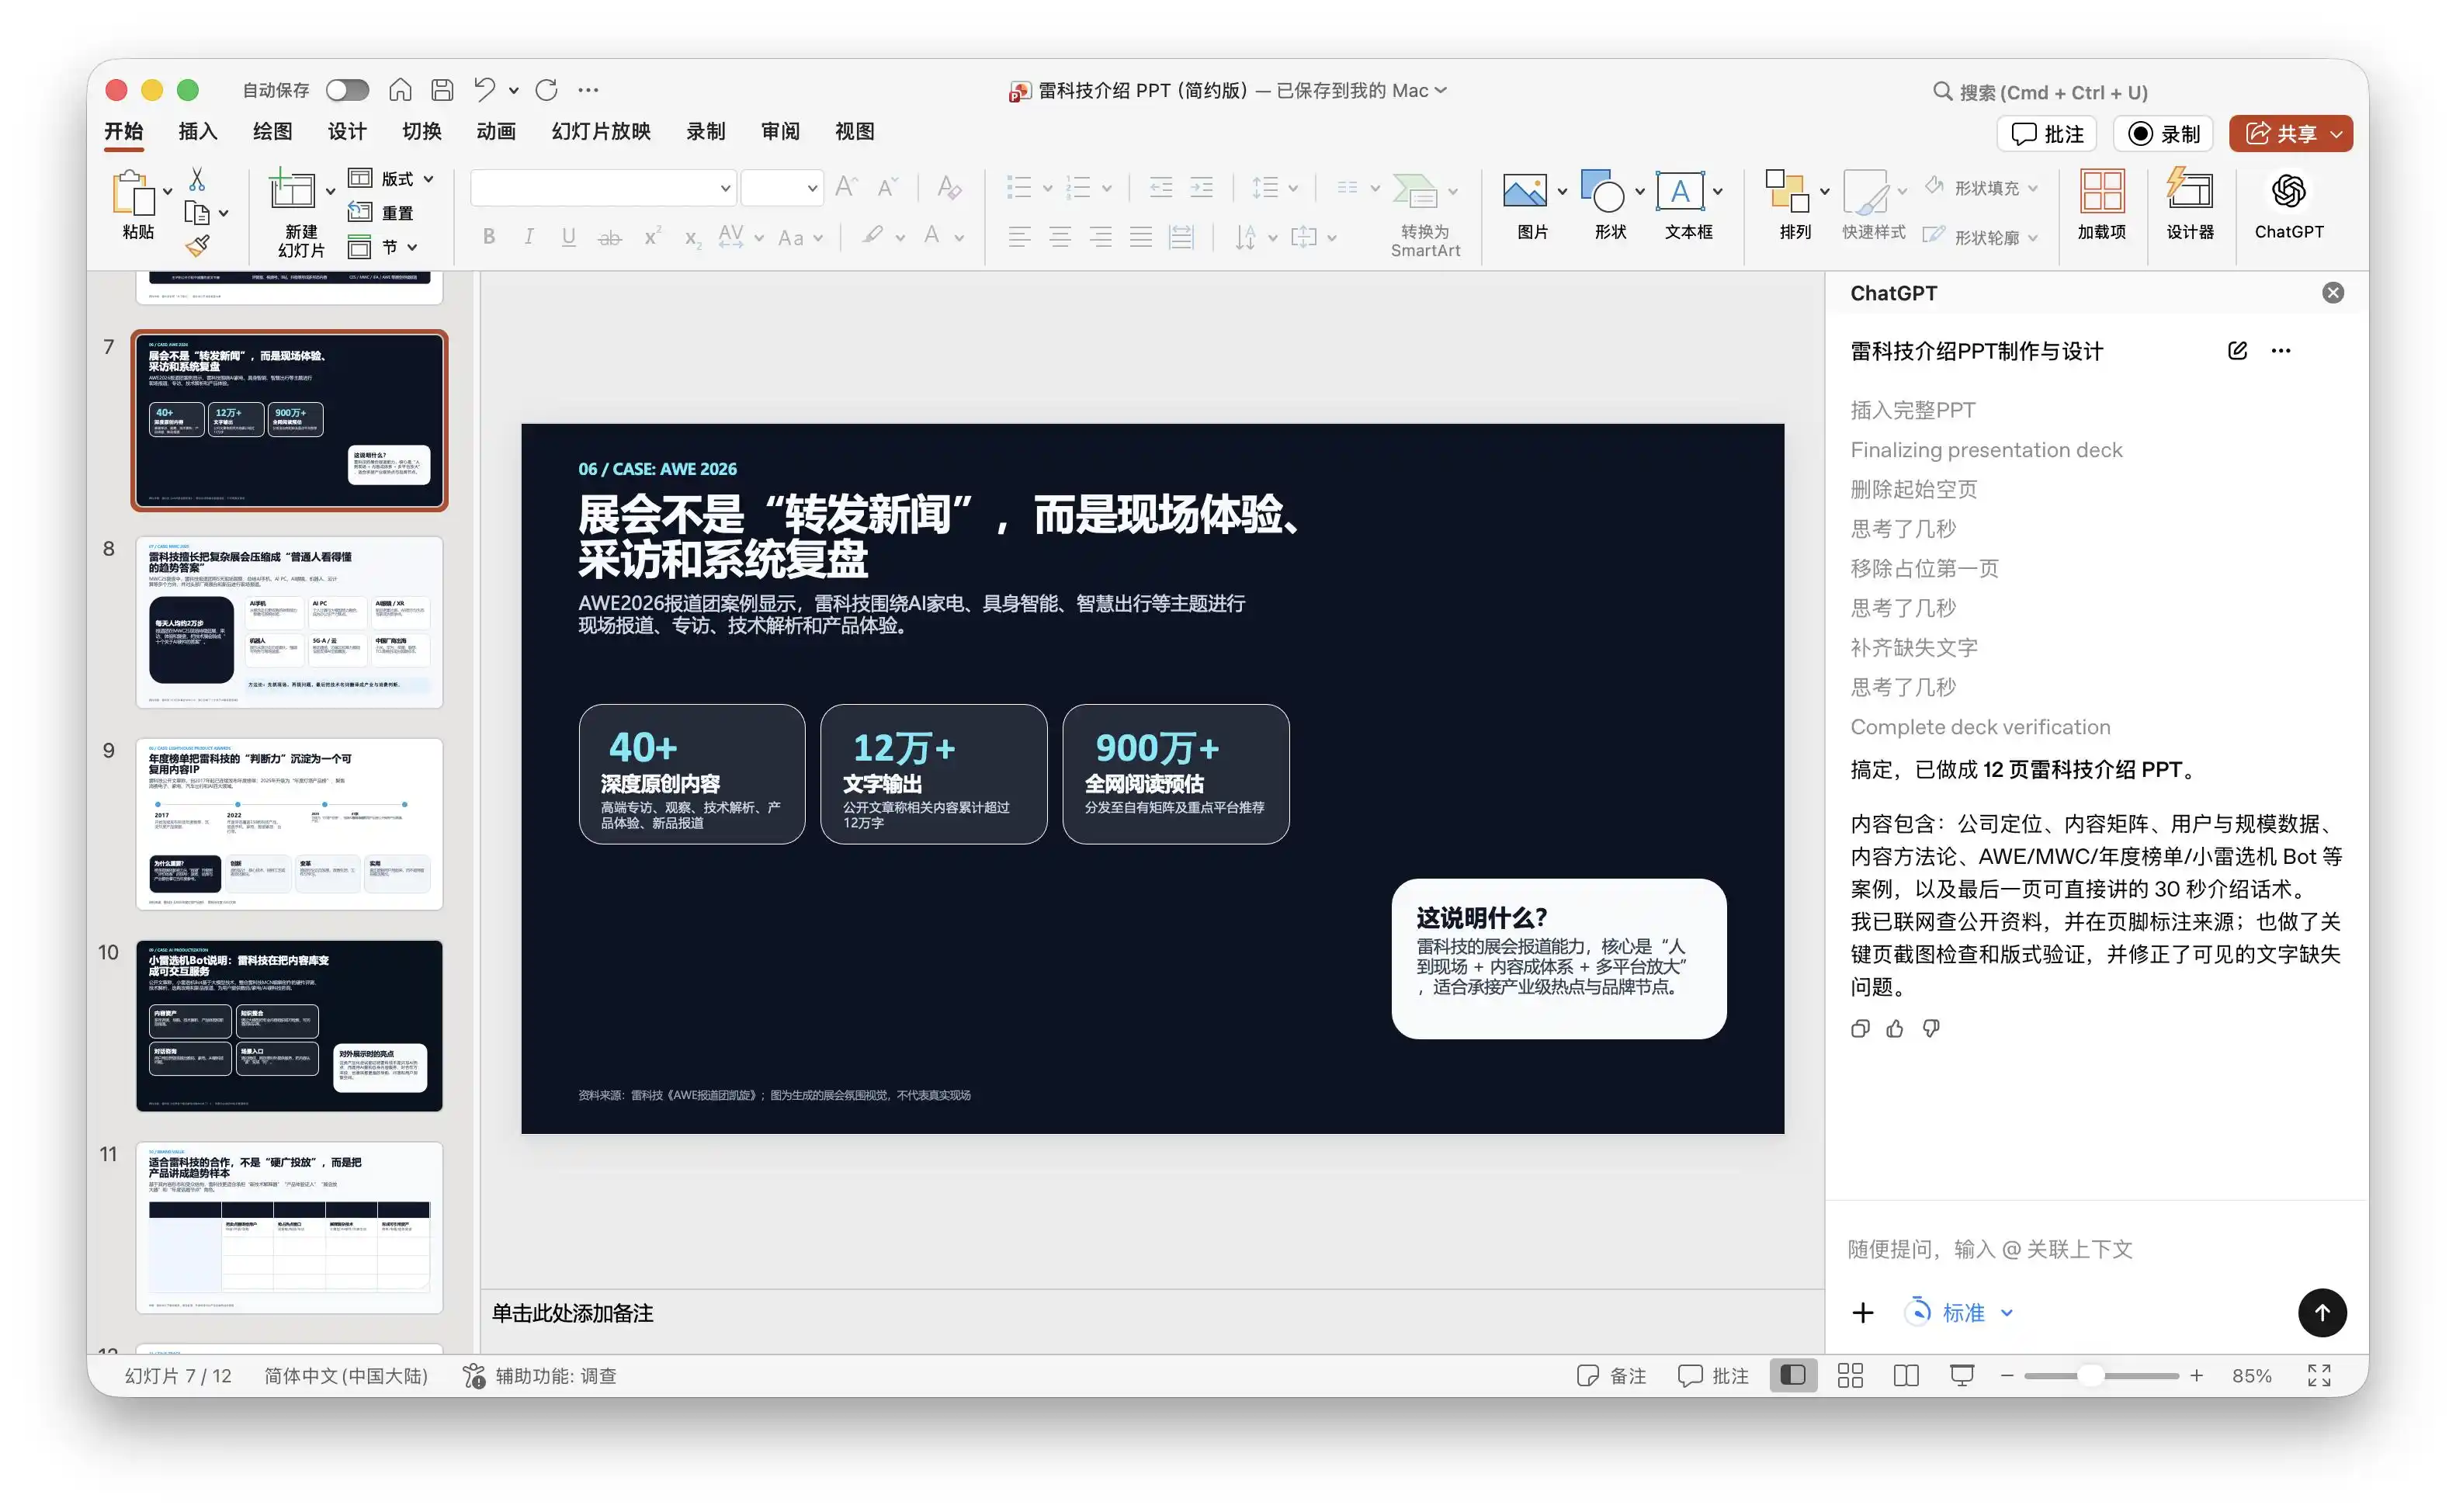Click the Comments (批注) button top right
This screenshot has width=2456, height=1512.
[2047, 134]
